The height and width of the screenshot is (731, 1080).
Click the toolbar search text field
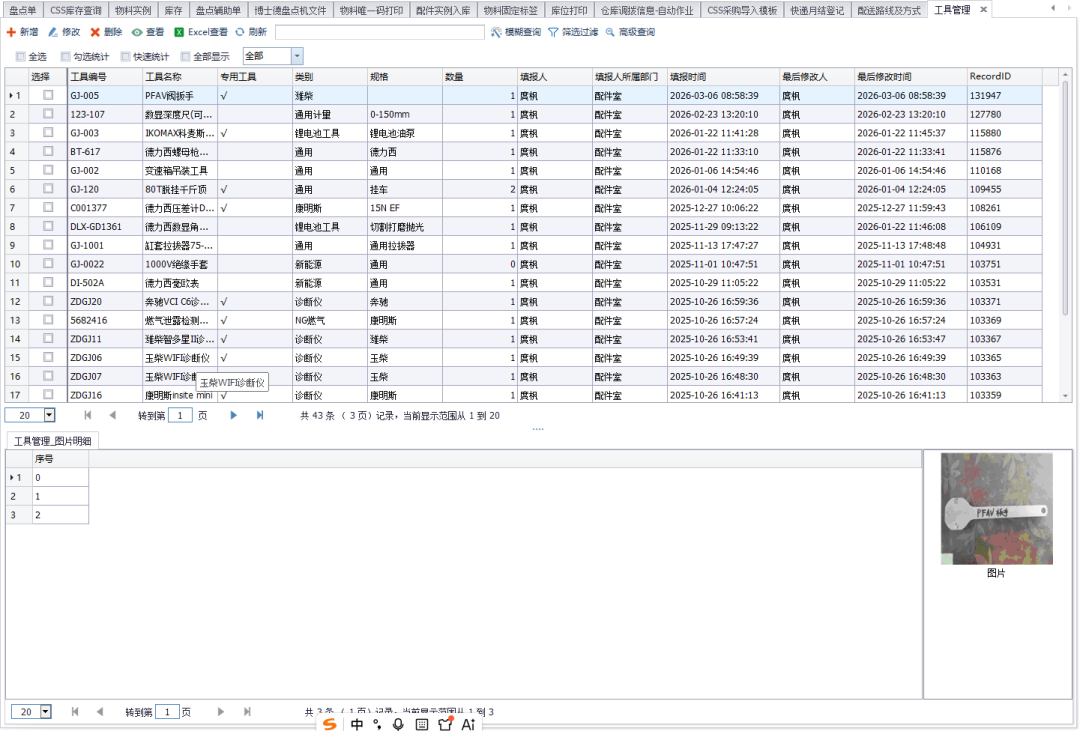point(380,32)
